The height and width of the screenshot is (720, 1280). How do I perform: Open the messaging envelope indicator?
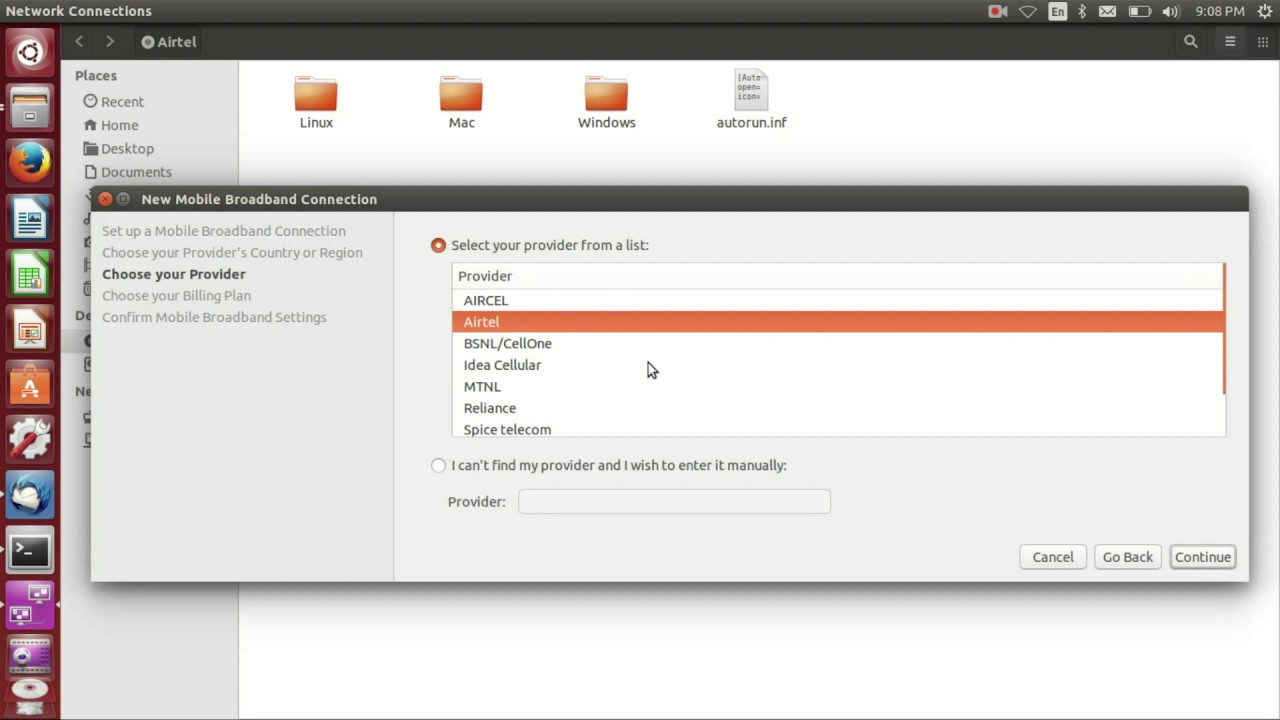[1107, 12]
